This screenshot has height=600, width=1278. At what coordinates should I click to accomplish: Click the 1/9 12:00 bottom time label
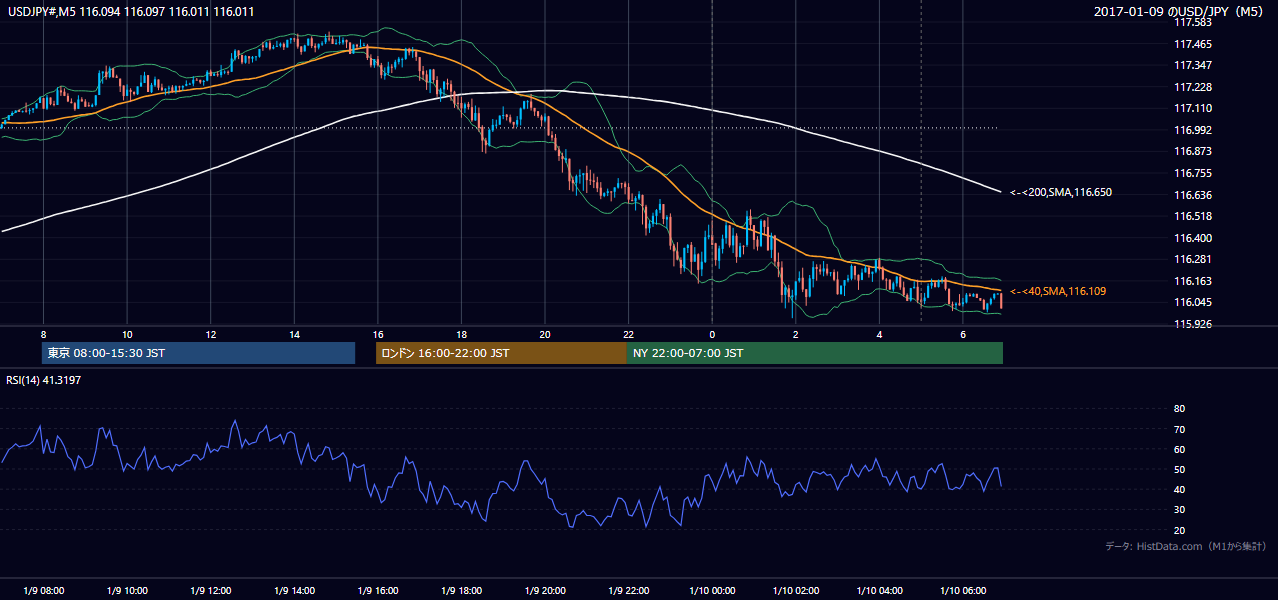click(211, 591)
